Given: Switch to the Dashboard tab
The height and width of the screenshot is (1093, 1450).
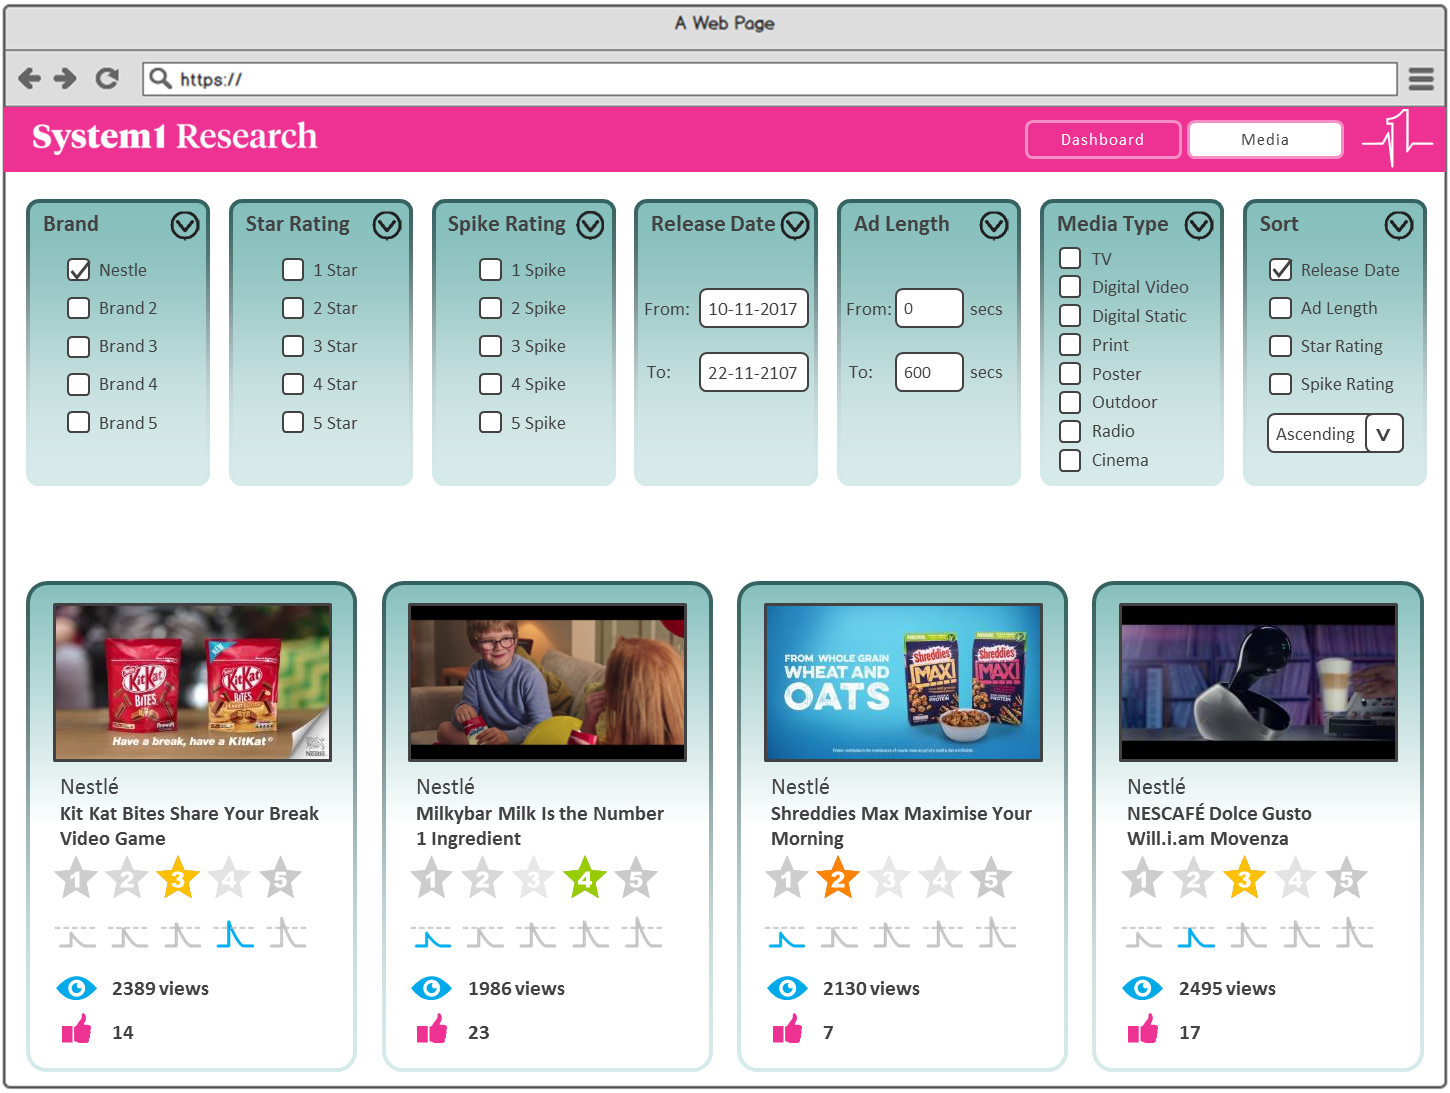Looking at the screenshot, I should click(1103, 140).
